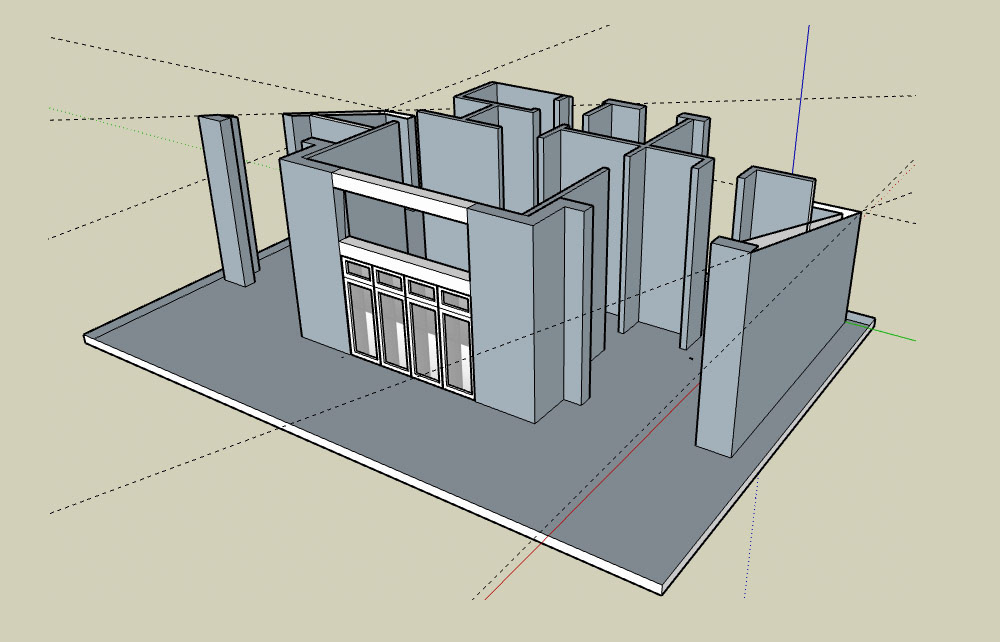Click the solid green axis line on the right
Viewport: 1000px width, 642px height.
(x=882, y=332)
